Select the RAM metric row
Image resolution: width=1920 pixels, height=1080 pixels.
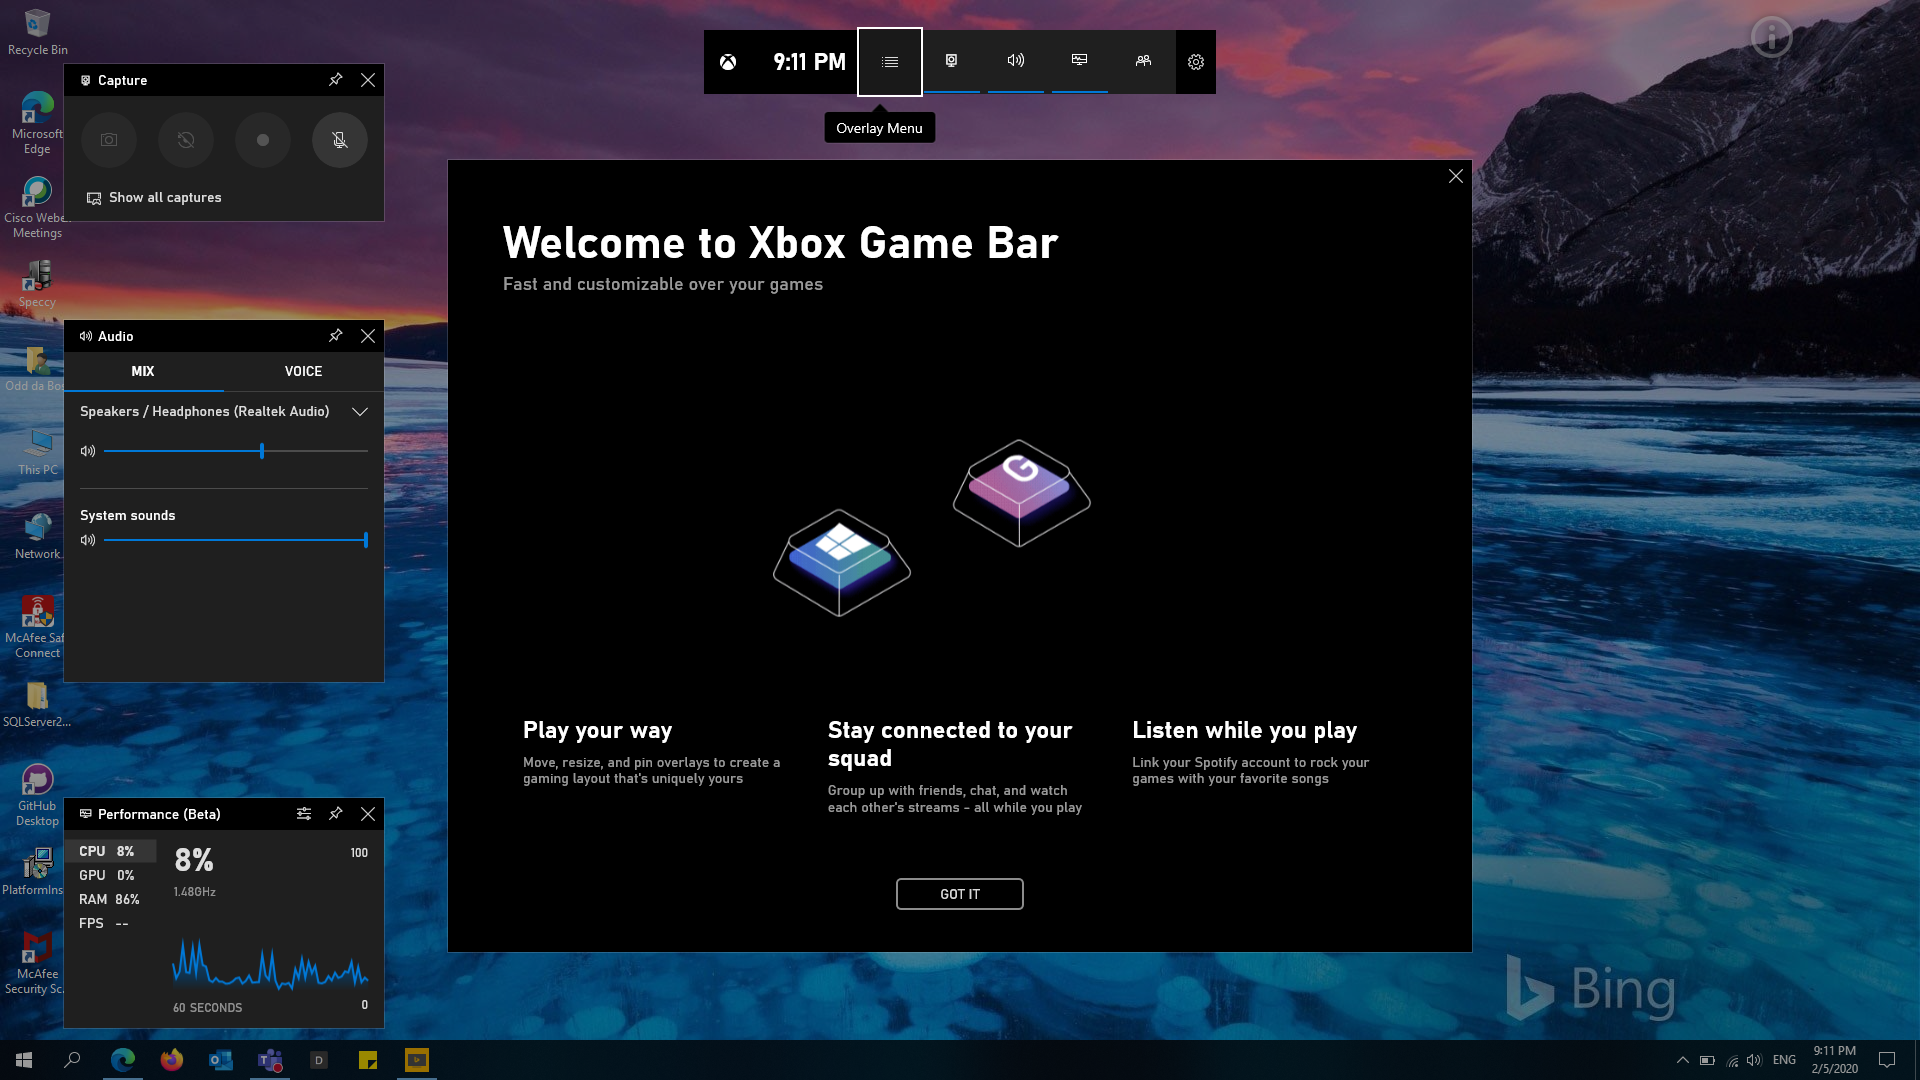pyautogui.click(x=112, y=899)
